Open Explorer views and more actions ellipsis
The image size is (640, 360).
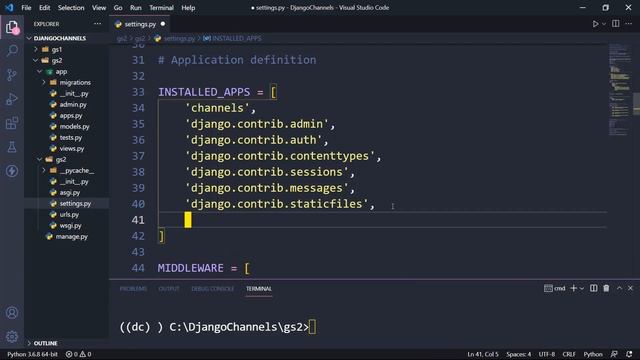pyautogui.click(x=97, y=24)
